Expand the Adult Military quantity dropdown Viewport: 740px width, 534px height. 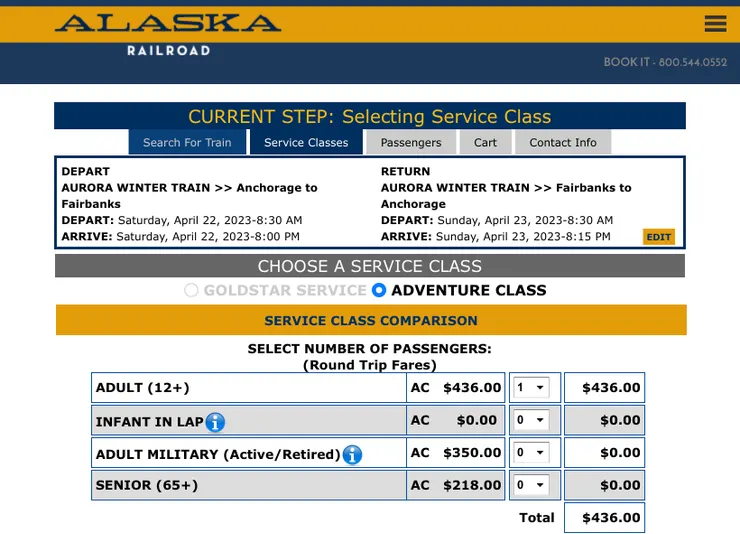(x=530, y=453)
